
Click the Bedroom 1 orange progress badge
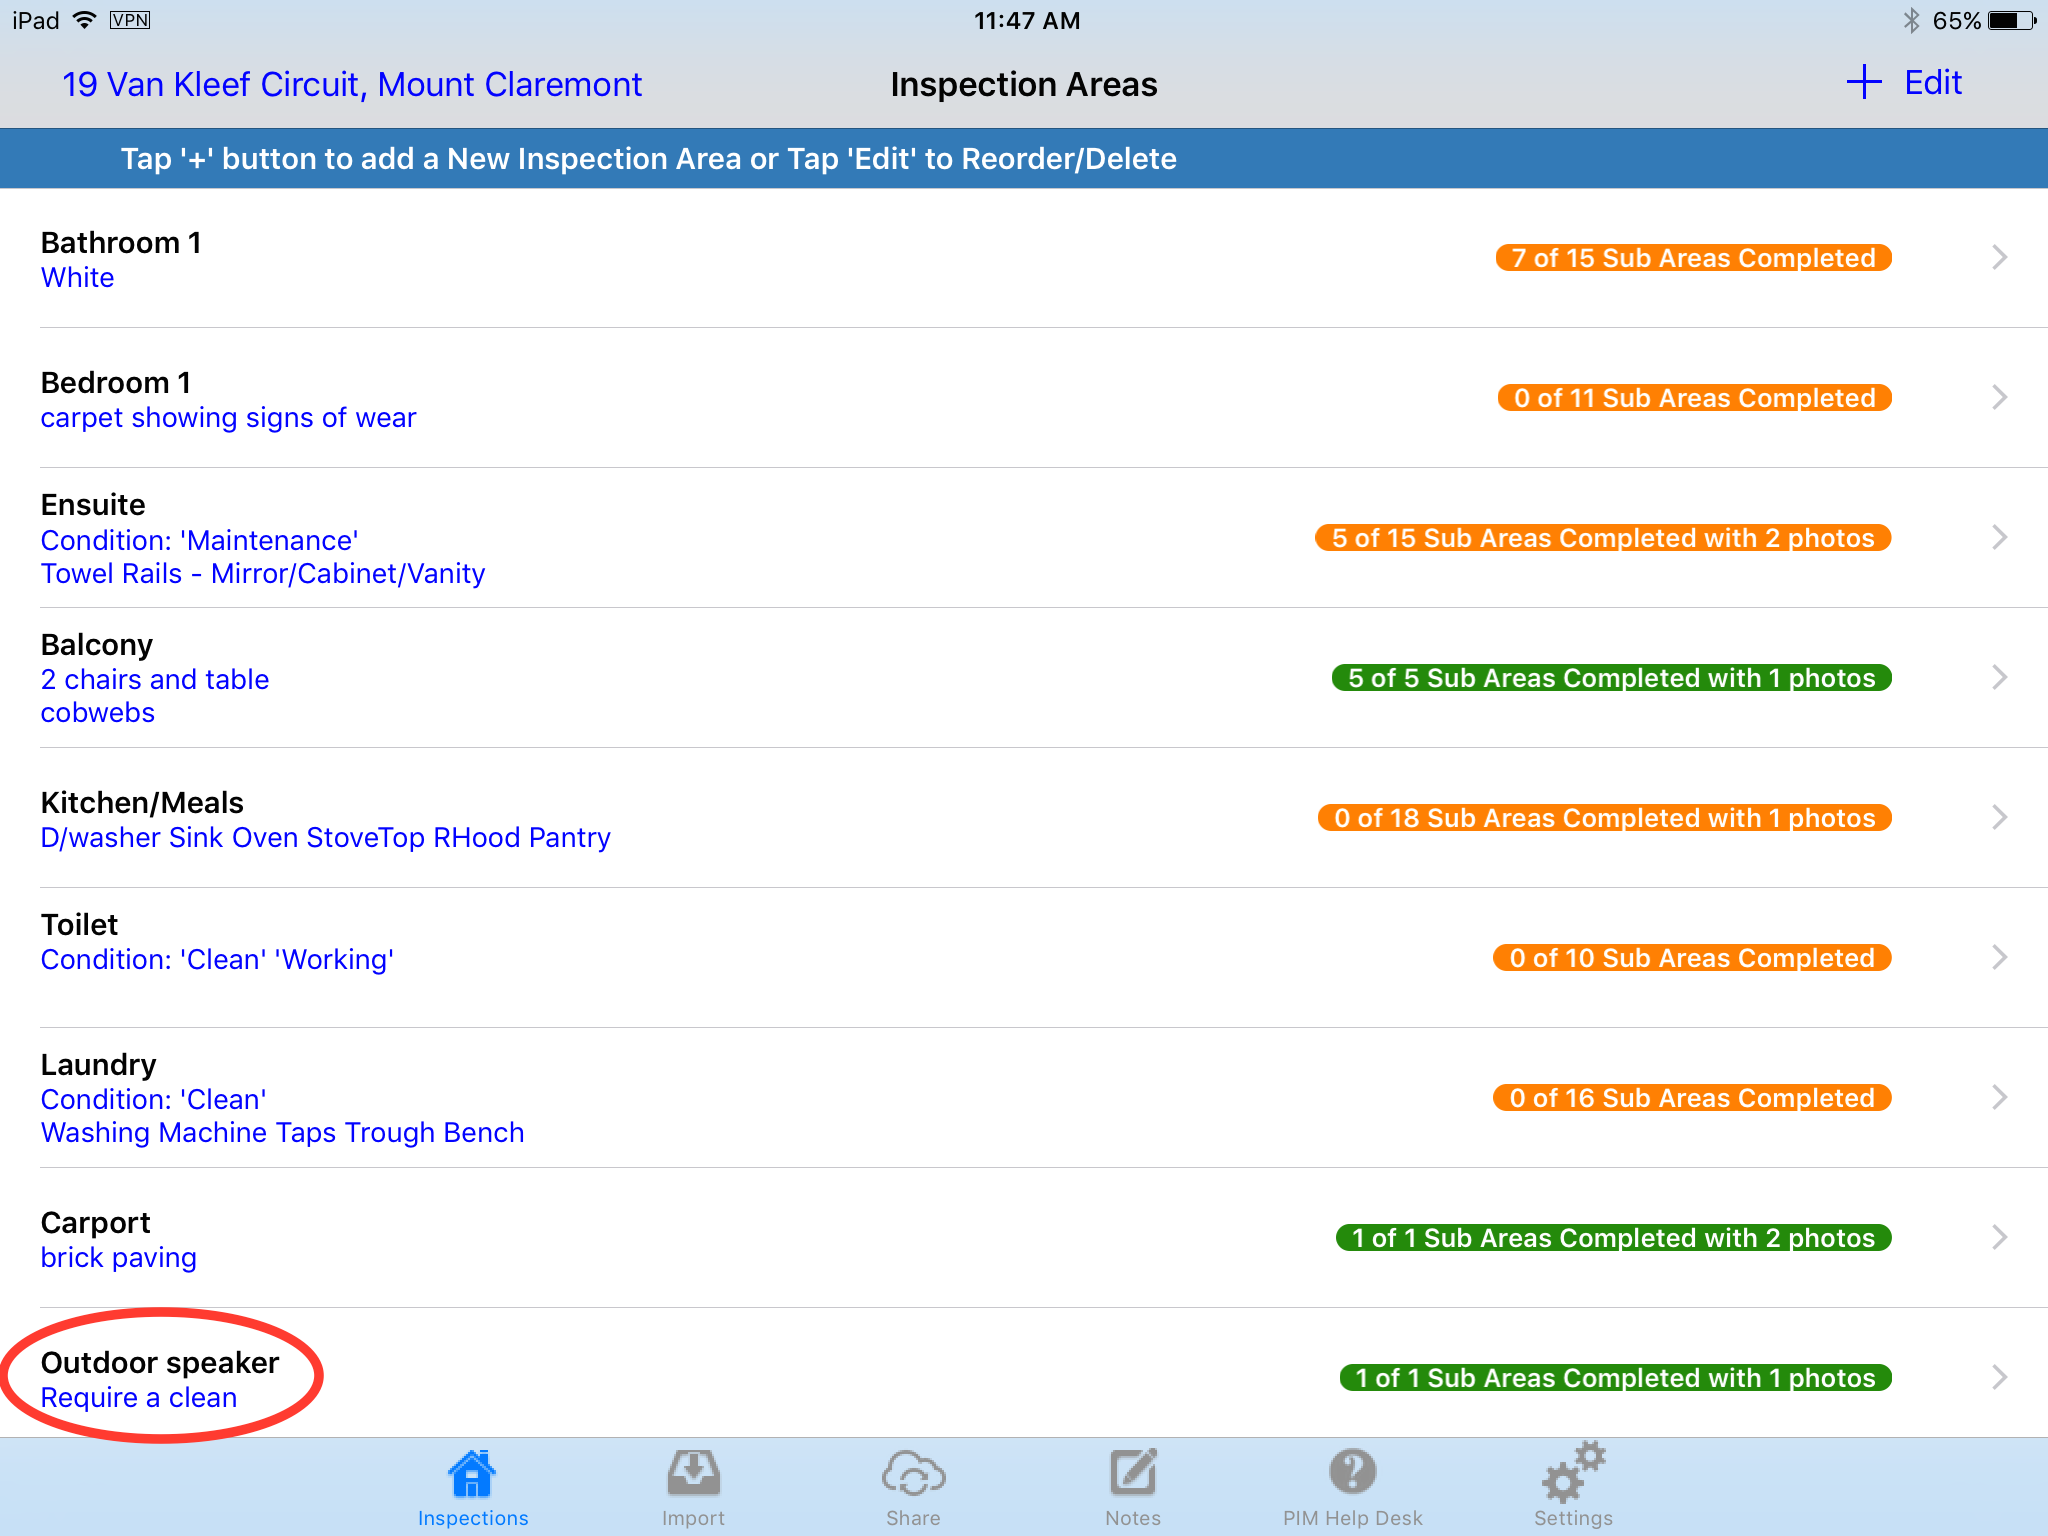1694,398
